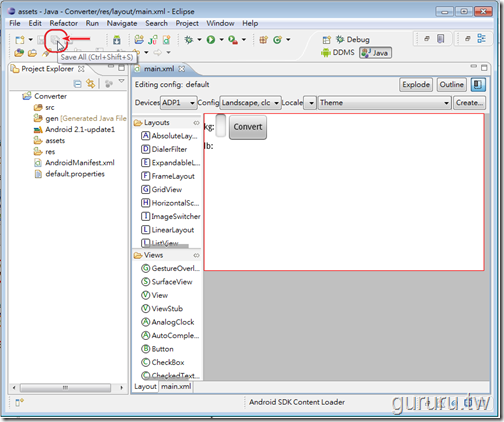Screen dimensions: 504x422
Task: Select the Java perspective button
Action: pyautogui.click(x=375, y=53)
